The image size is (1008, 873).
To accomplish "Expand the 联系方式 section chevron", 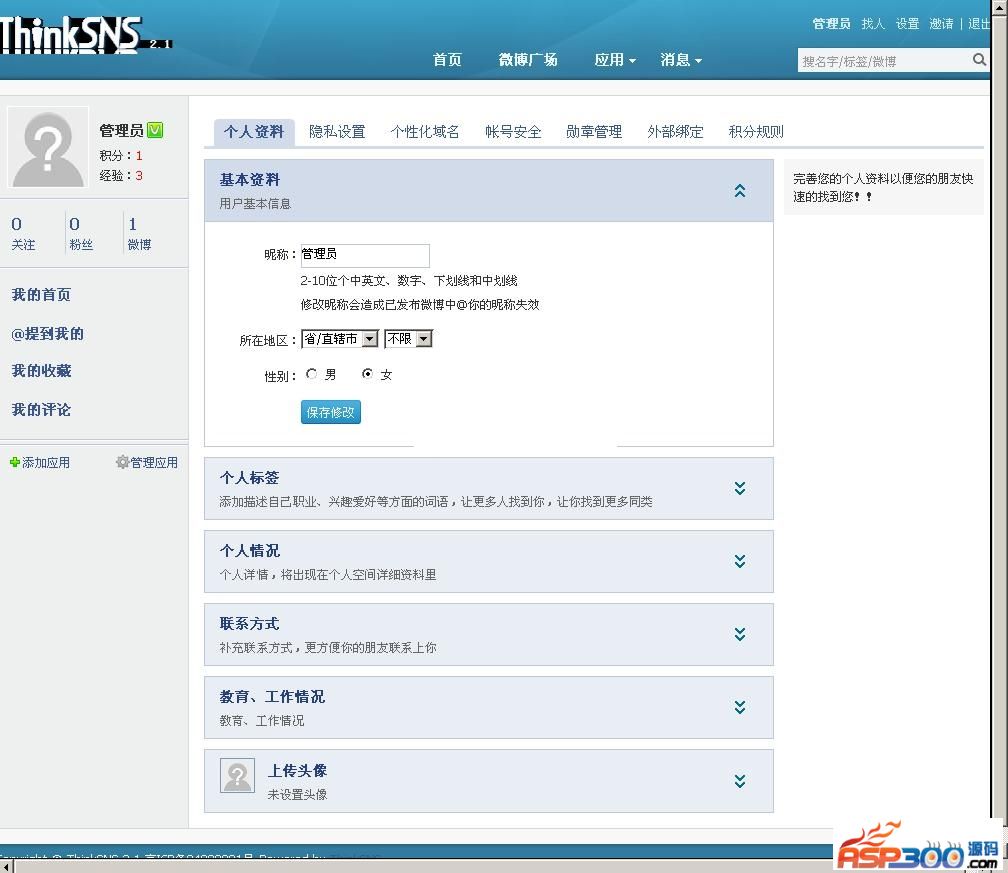I will click(740, 634).
